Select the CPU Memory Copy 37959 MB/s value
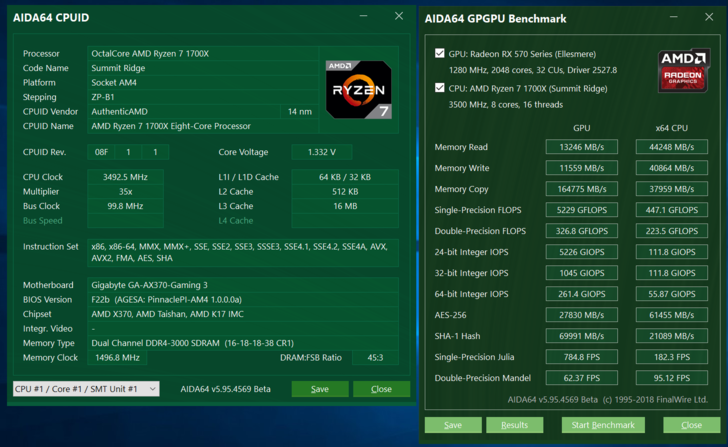Viewport: 728px width, 447px height. click(x=672, y=189)
